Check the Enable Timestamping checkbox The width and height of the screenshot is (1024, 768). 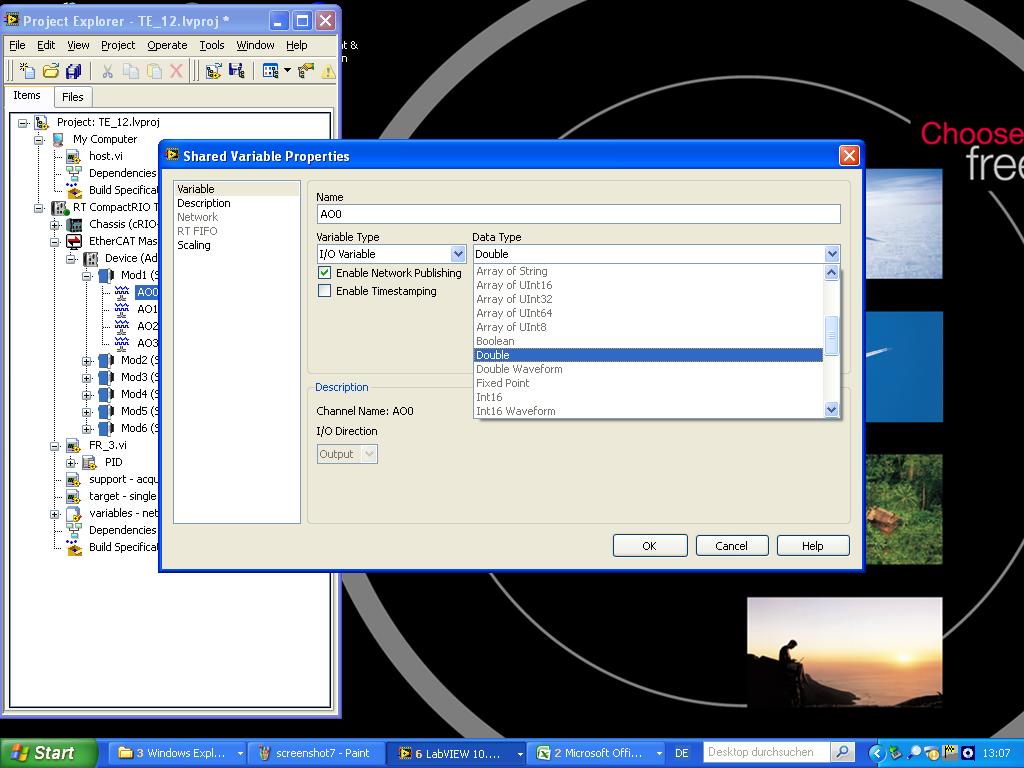coord(324,291)
